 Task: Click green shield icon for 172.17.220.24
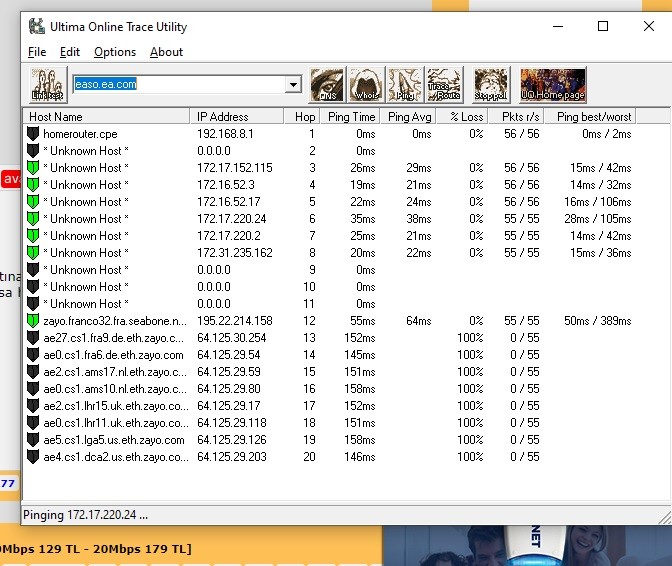33,219
